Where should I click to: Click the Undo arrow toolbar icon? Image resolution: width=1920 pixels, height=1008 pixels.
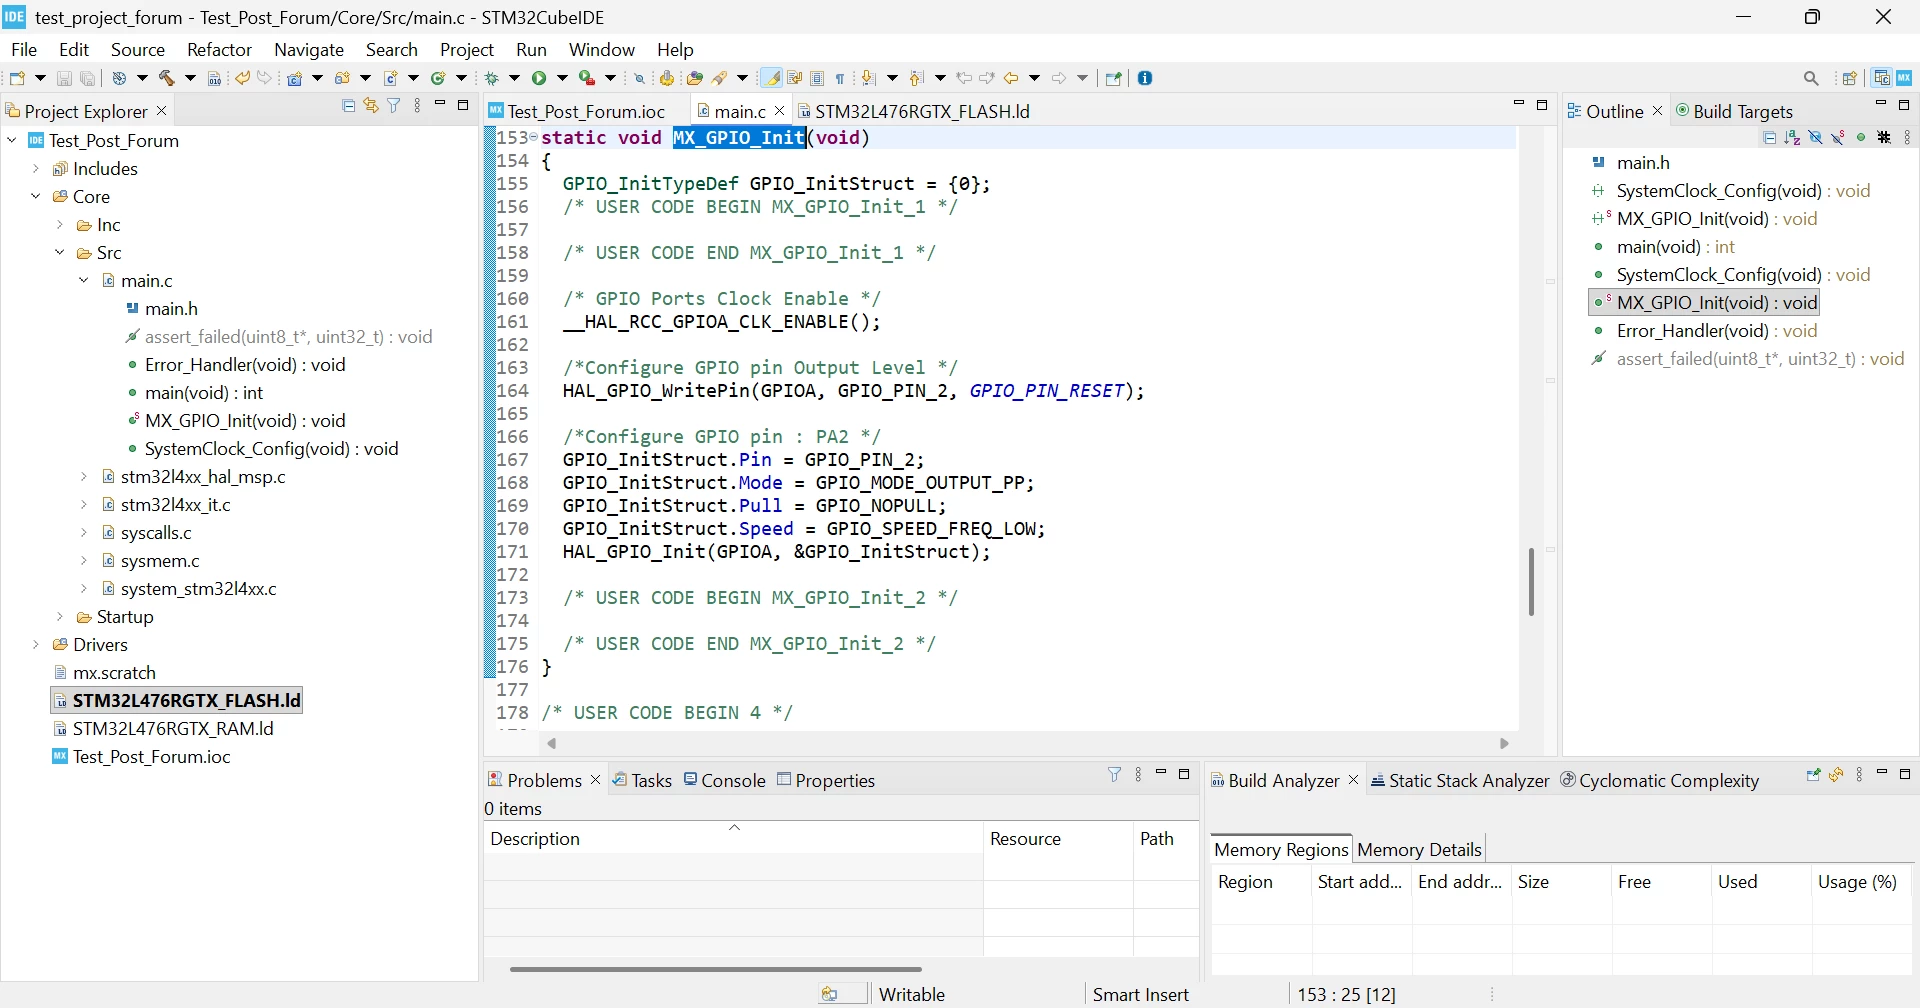[242, 78]
